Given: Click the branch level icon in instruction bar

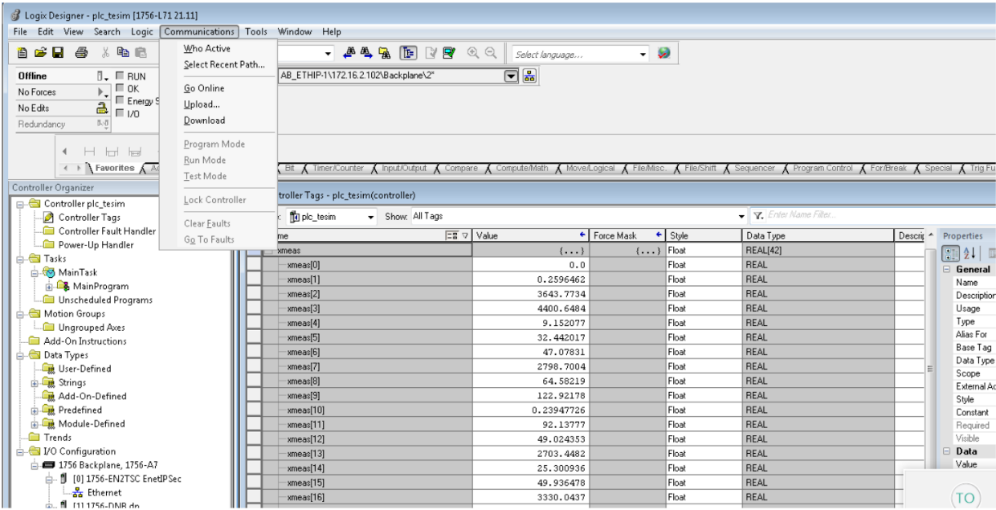Looking at the screenshot, I should (134, 152).
